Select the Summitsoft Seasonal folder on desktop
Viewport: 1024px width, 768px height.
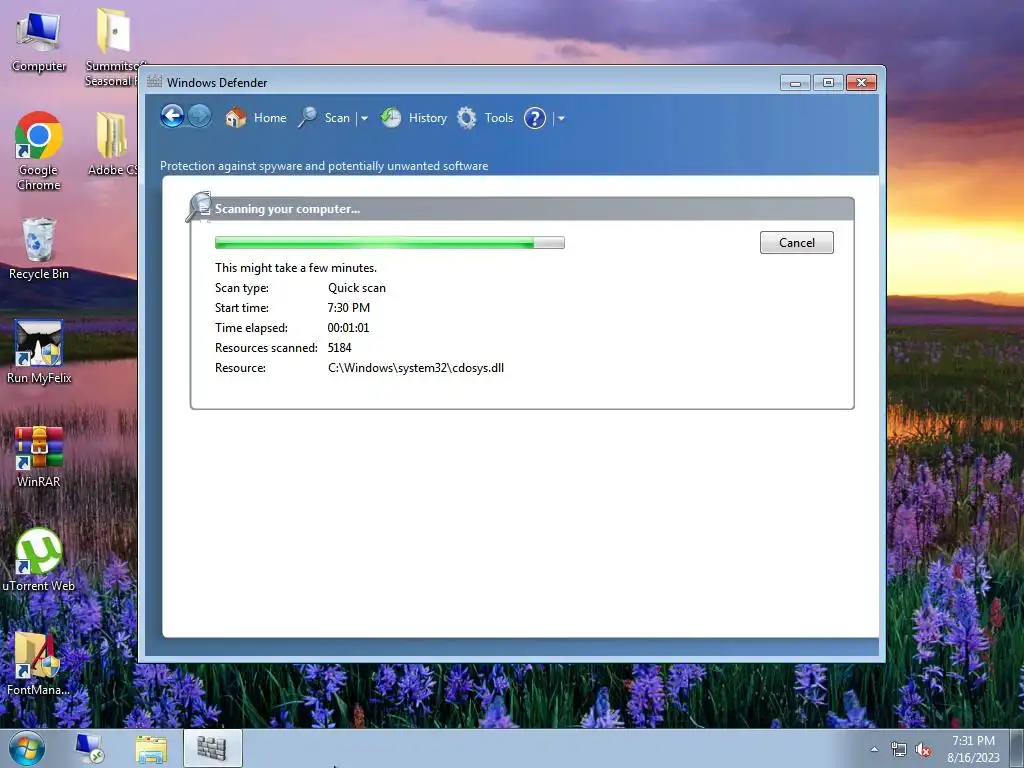tap(112, 47)
